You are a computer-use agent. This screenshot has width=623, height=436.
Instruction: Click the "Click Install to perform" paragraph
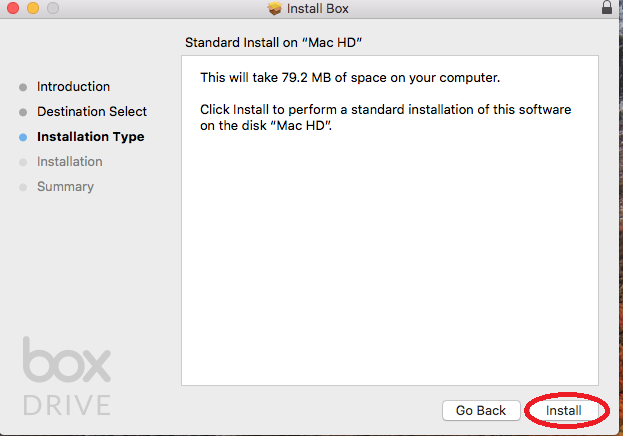pyautogui.click(x=385, y=117)
